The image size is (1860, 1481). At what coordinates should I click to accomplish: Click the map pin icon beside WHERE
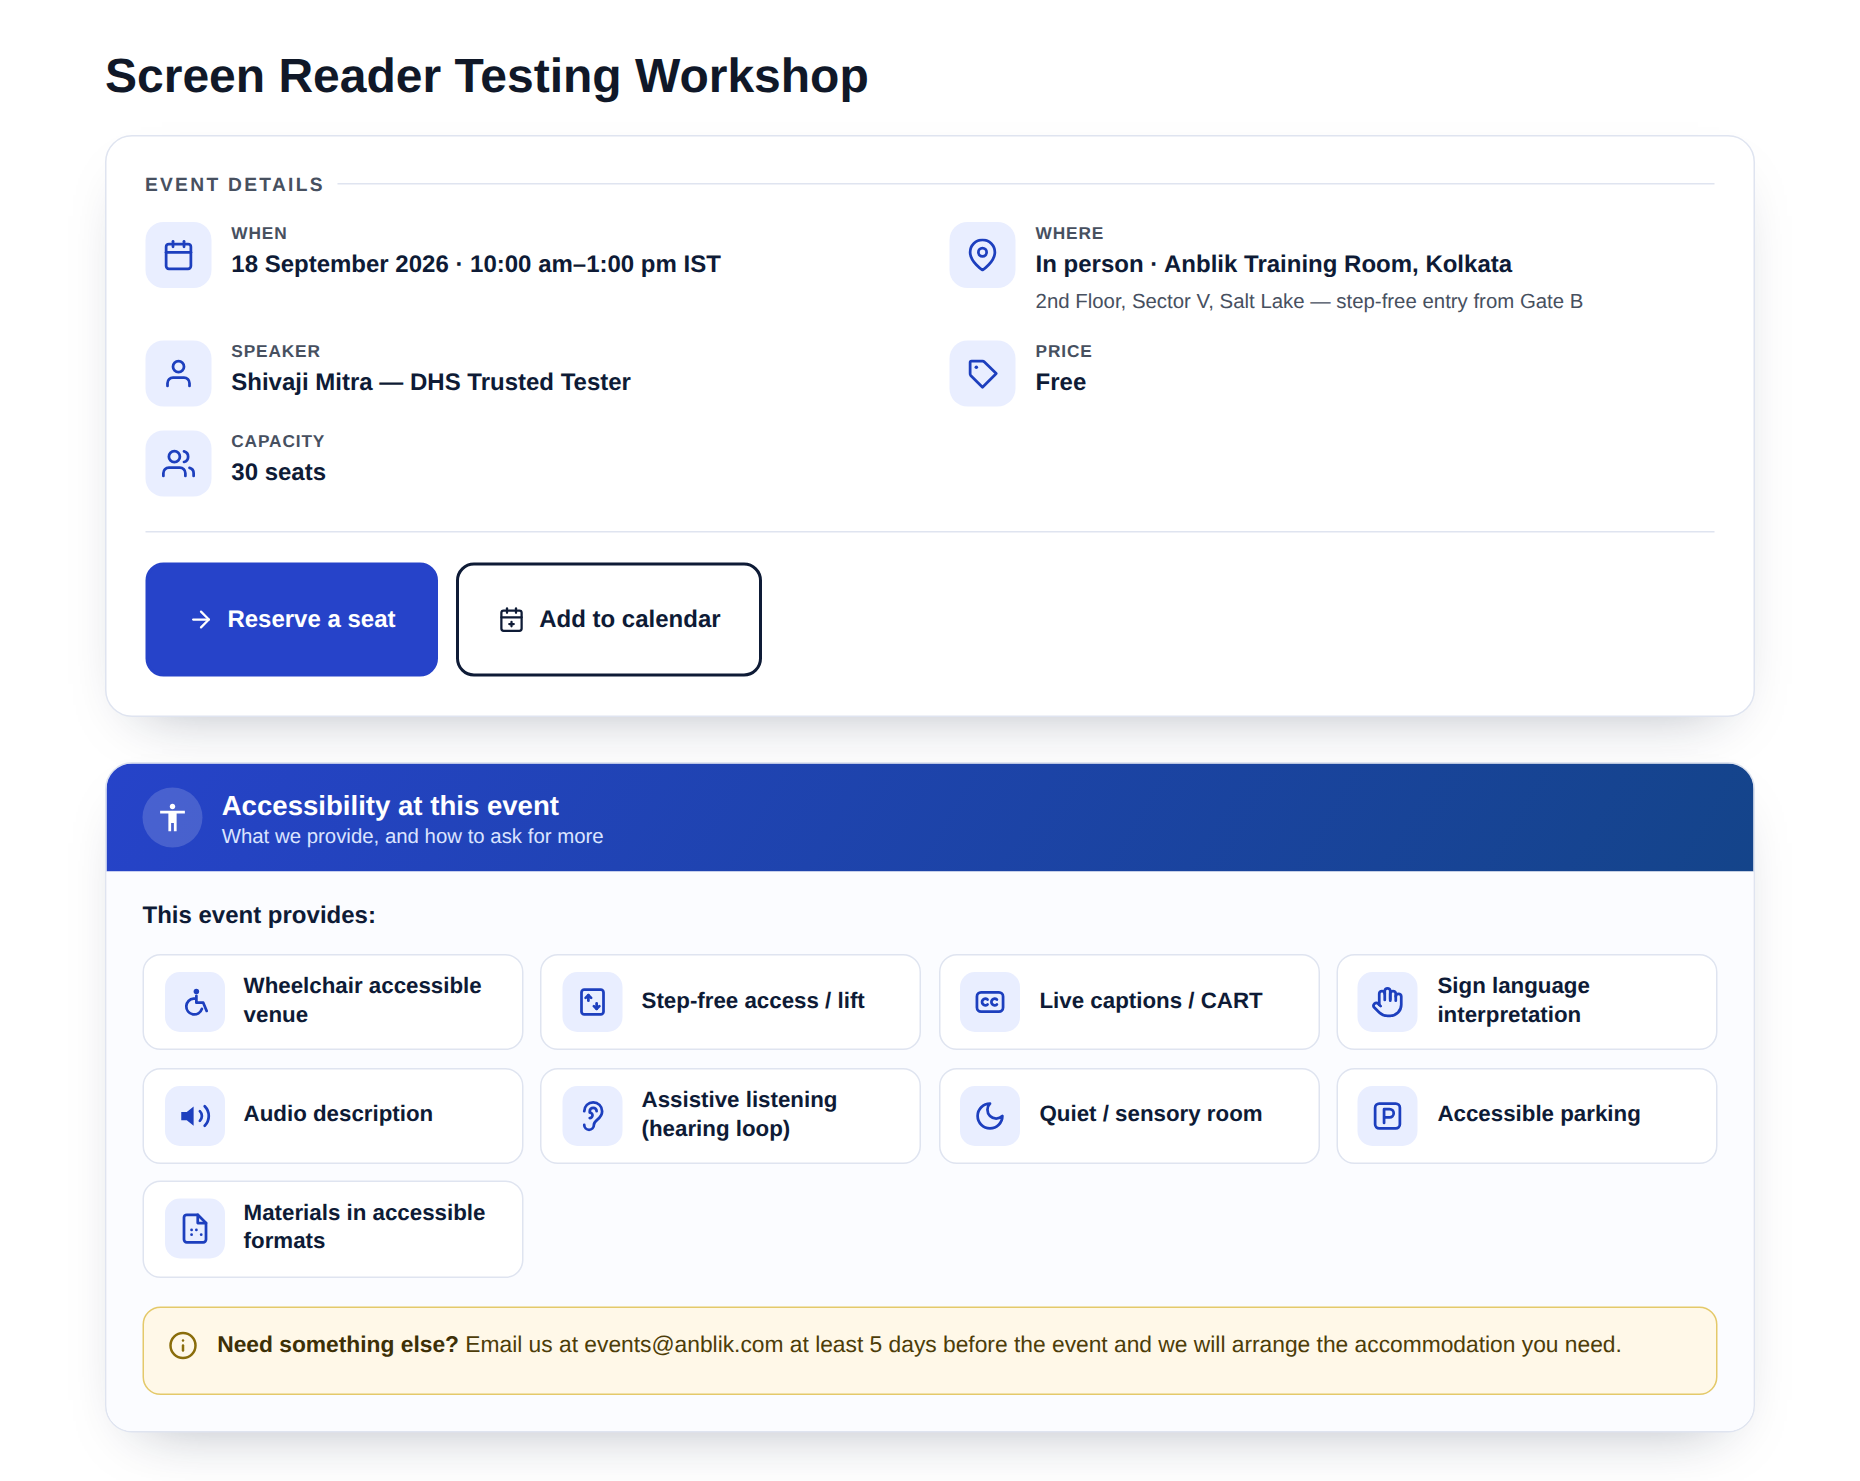pyautogui.click(x=982, y=255)
